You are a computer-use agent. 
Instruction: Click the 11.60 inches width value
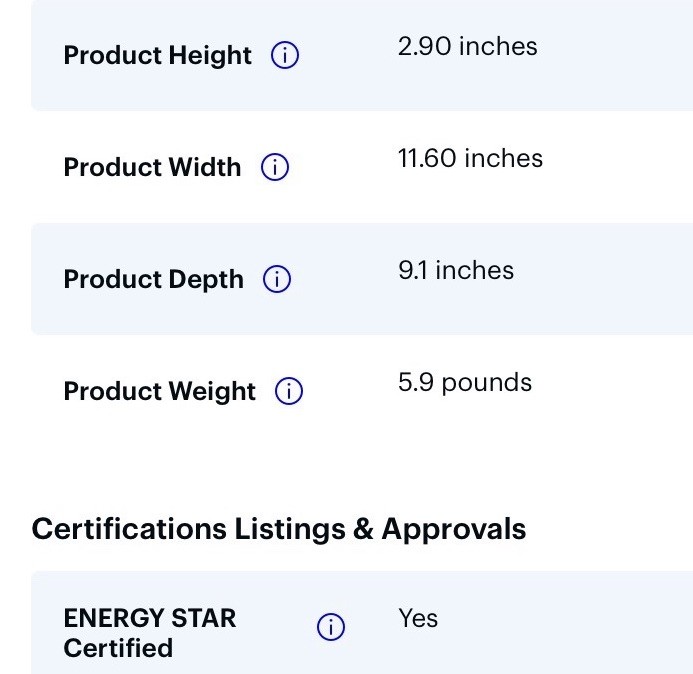[470, 158]
